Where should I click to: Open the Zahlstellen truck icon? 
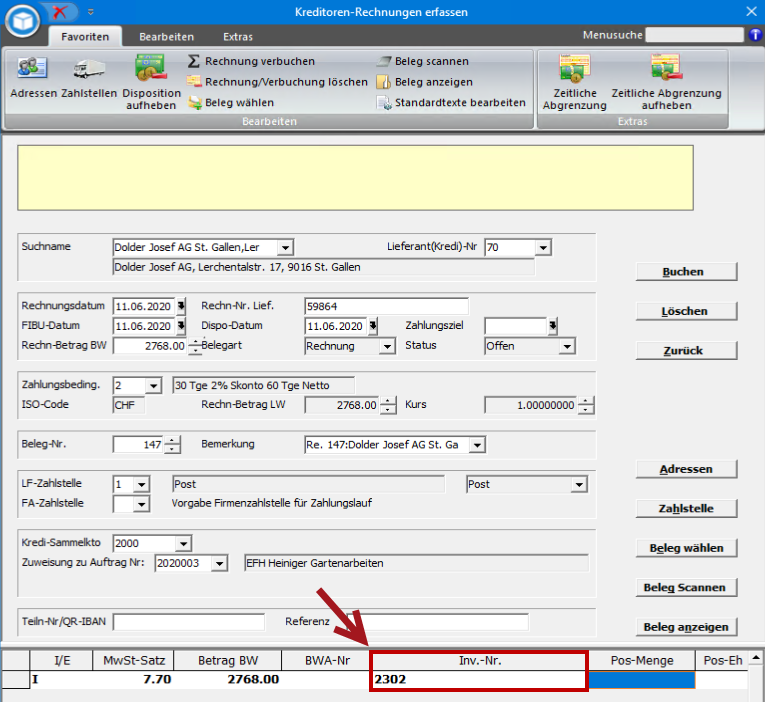coord(89,77)
